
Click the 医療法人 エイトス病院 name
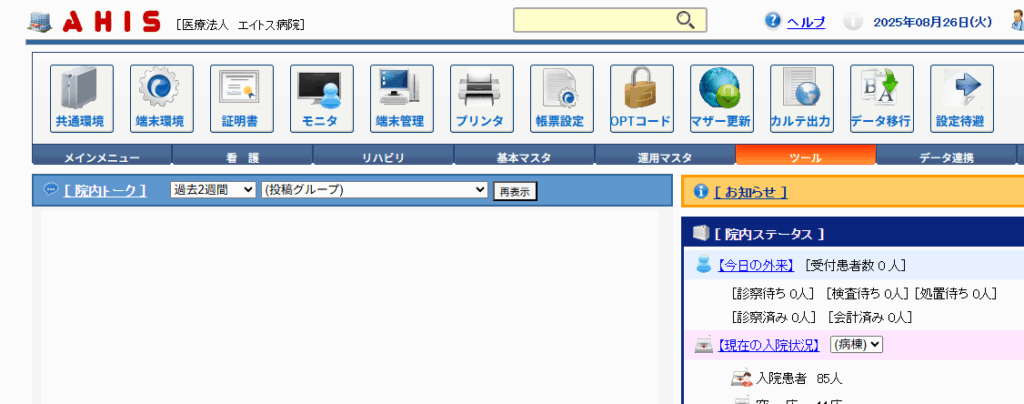point(240,25)
